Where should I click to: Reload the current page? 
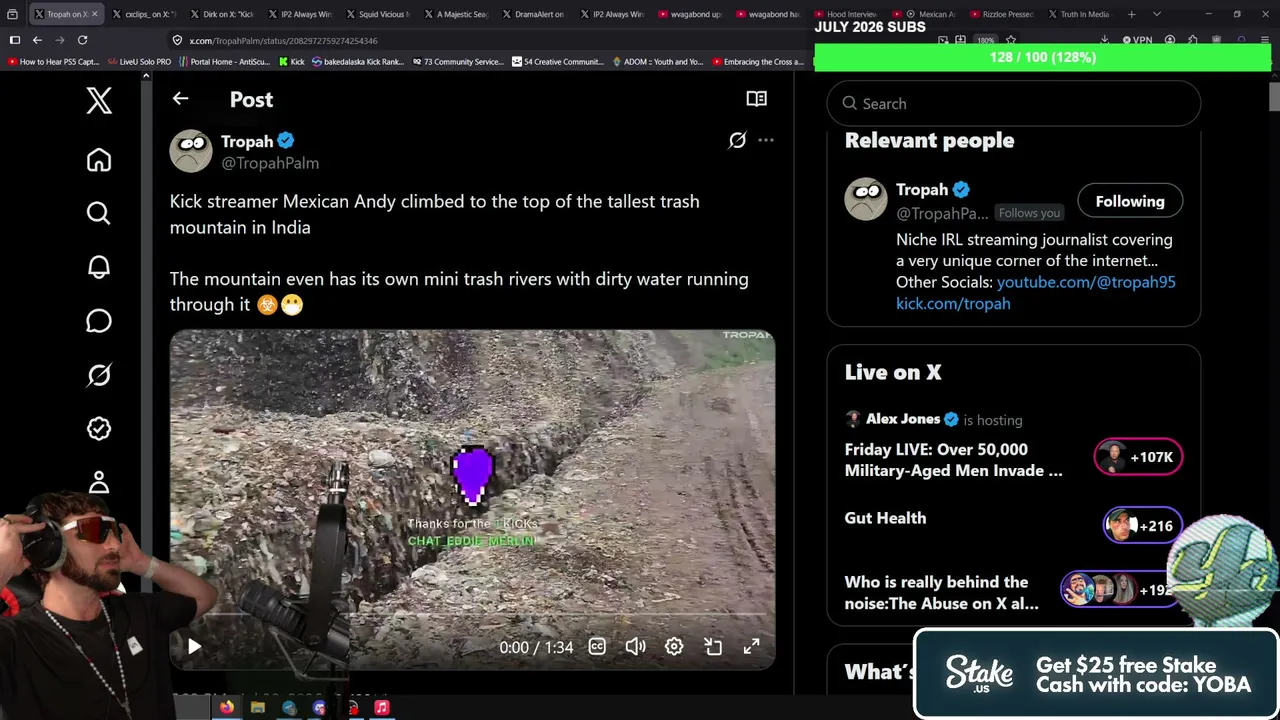point(82,40)
